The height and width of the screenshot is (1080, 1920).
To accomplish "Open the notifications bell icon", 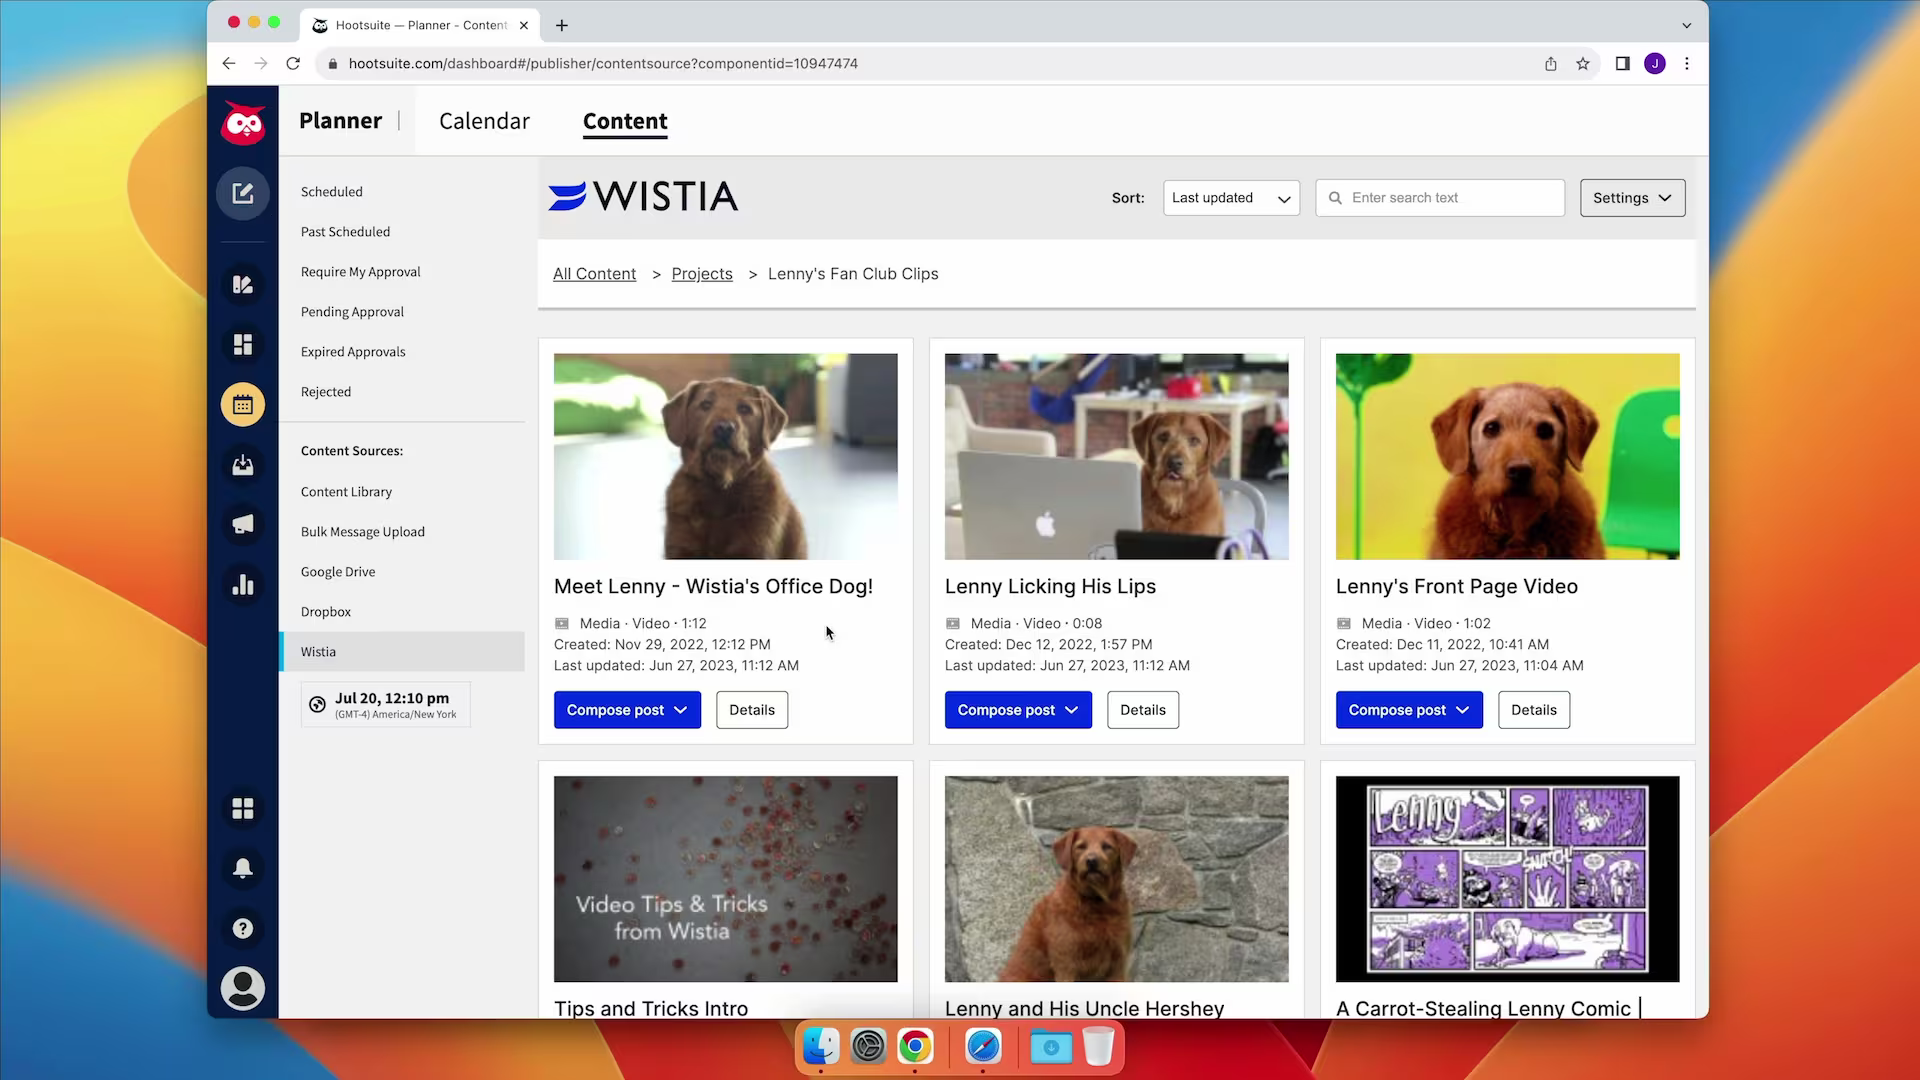I will [243, 868].
